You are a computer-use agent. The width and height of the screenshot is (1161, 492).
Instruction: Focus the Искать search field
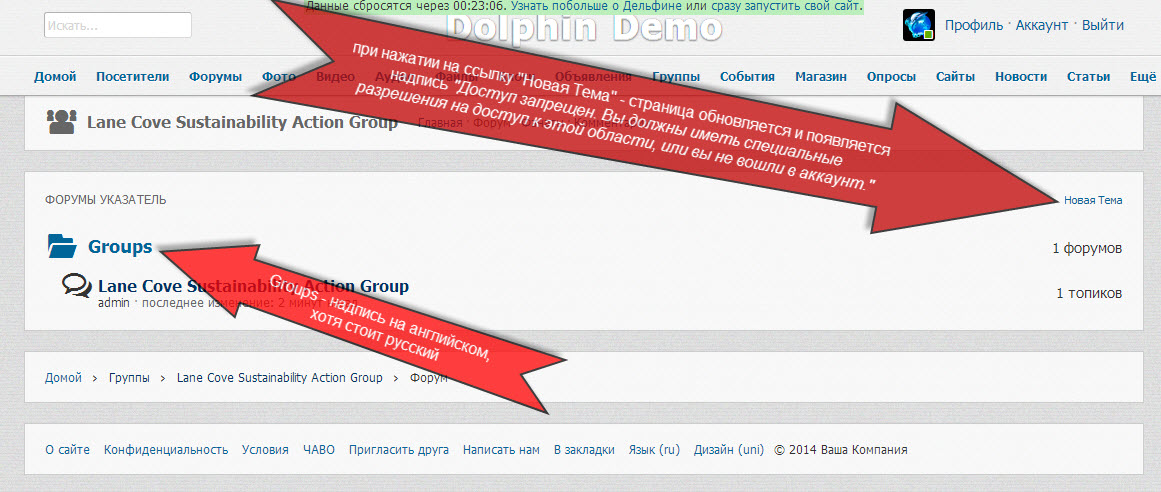[118, 25]
